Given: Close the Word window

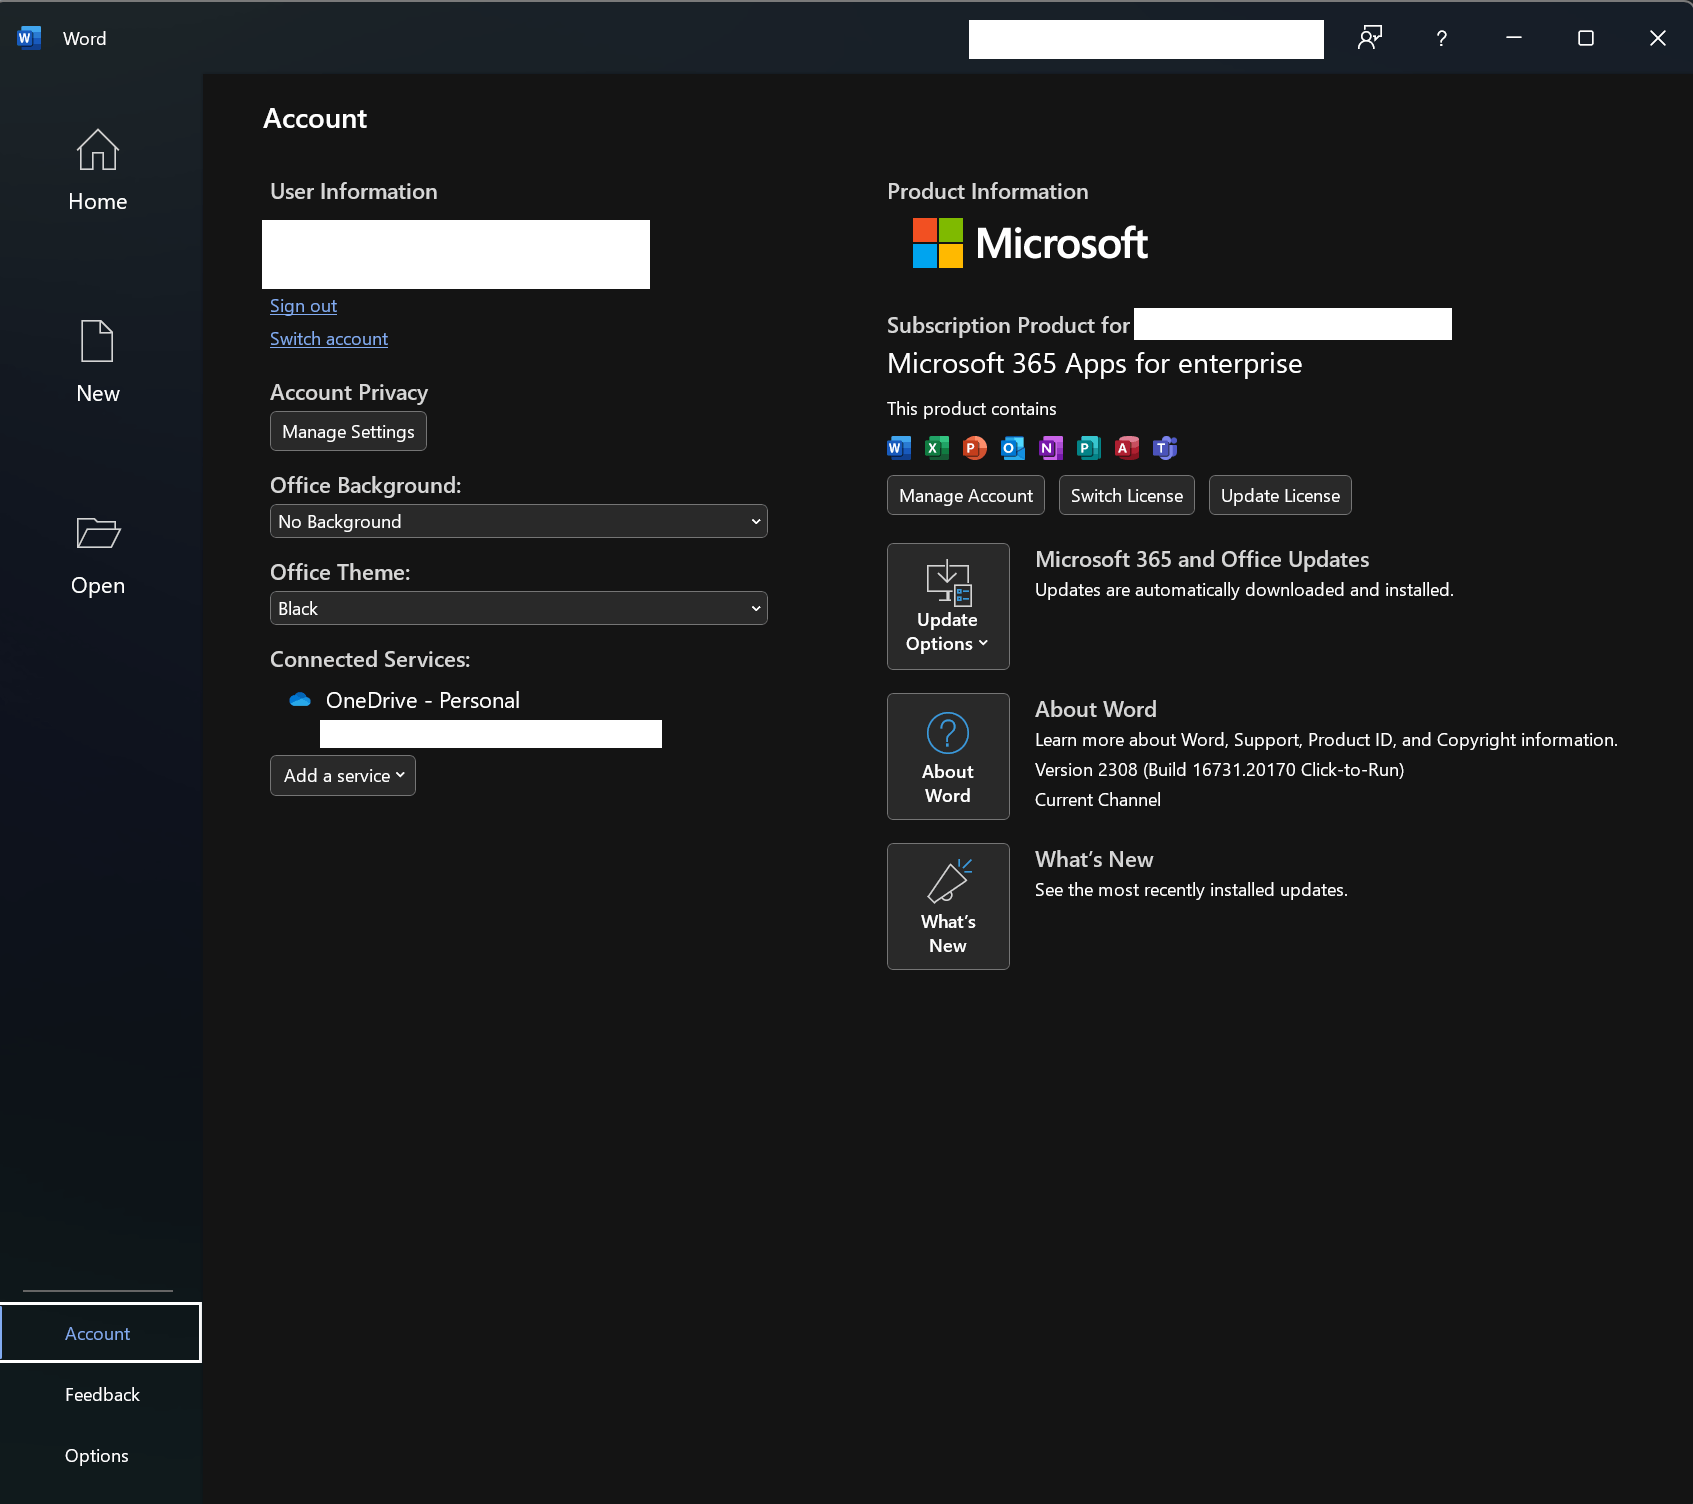Looking at the screenshot, I should [1658, 38].
